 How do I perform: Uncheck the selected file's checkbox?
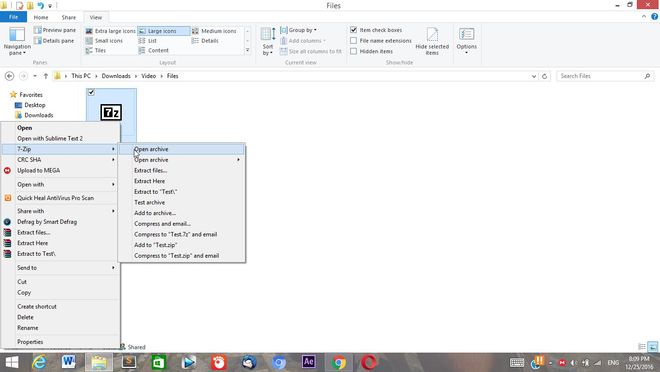(x=91, y=93)
